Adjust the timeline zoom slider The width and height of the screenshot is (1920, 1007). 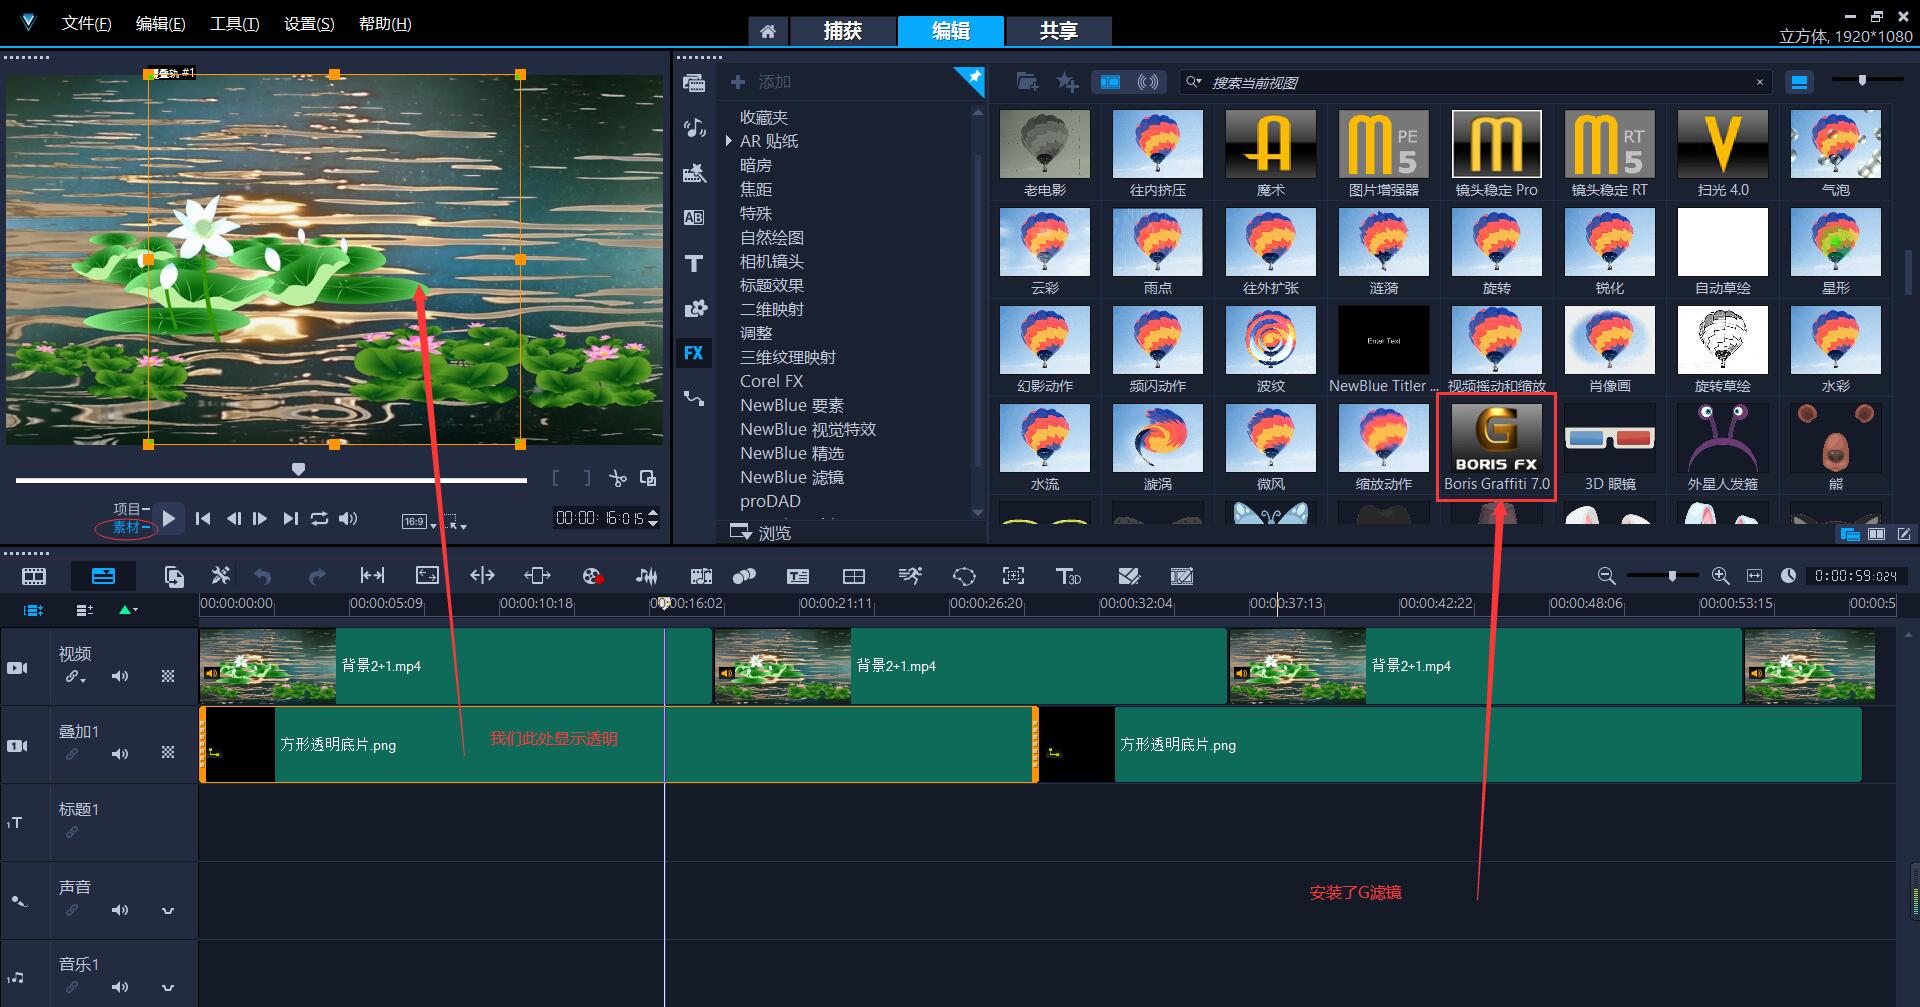(x=1671, y=576)
